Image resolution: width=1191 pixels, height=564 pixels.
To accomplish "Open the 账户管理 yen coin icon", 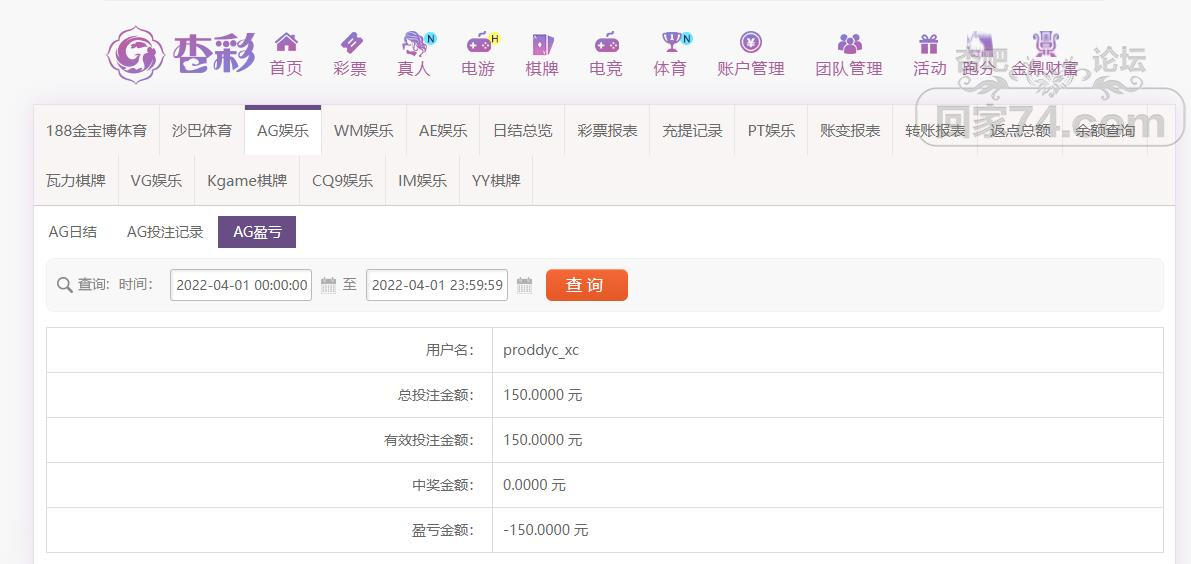I will (x=750, y=42).
